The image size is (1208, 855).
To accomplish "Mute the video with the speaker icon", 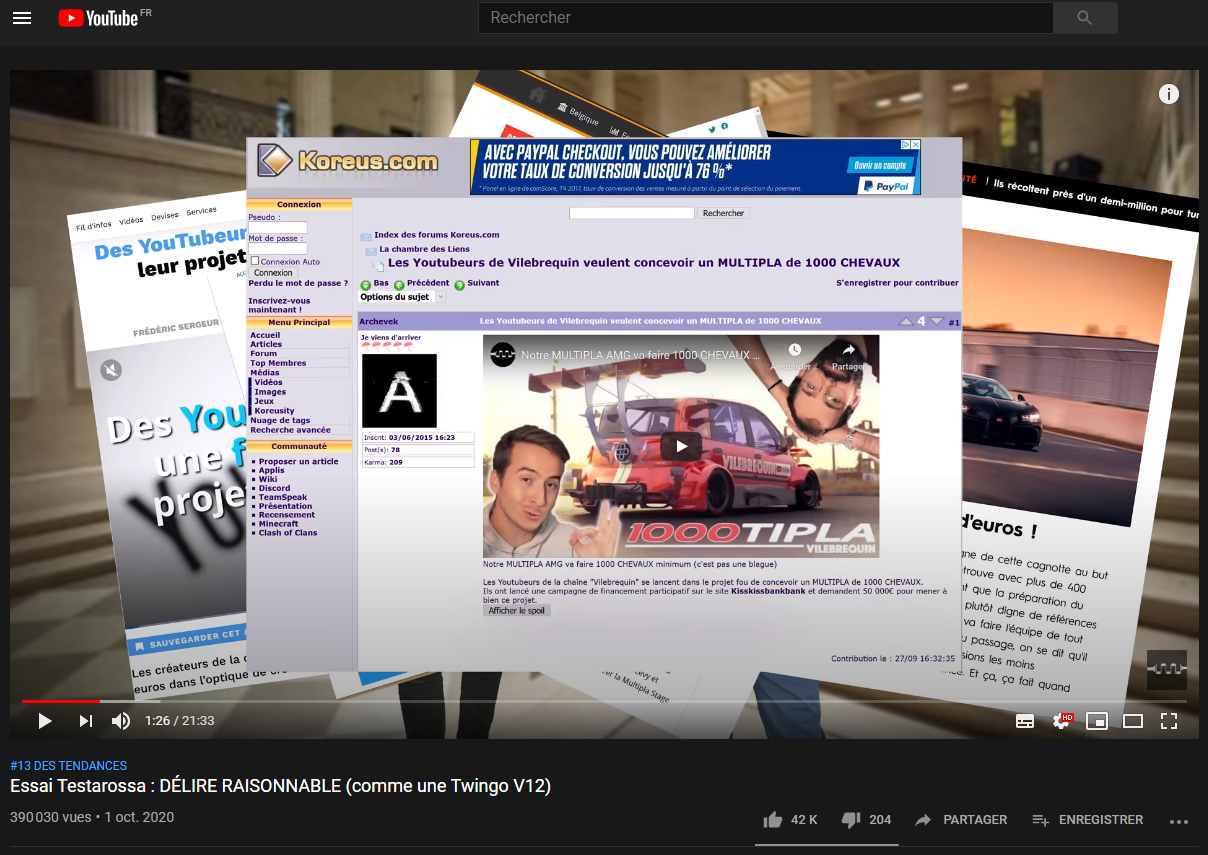I will 121,720.
